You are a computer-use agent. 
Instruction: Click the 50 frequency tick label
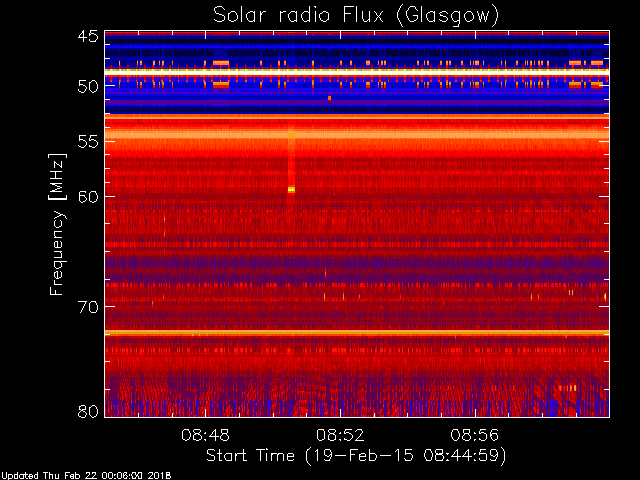pyautogui.click(x=88, y=87)
